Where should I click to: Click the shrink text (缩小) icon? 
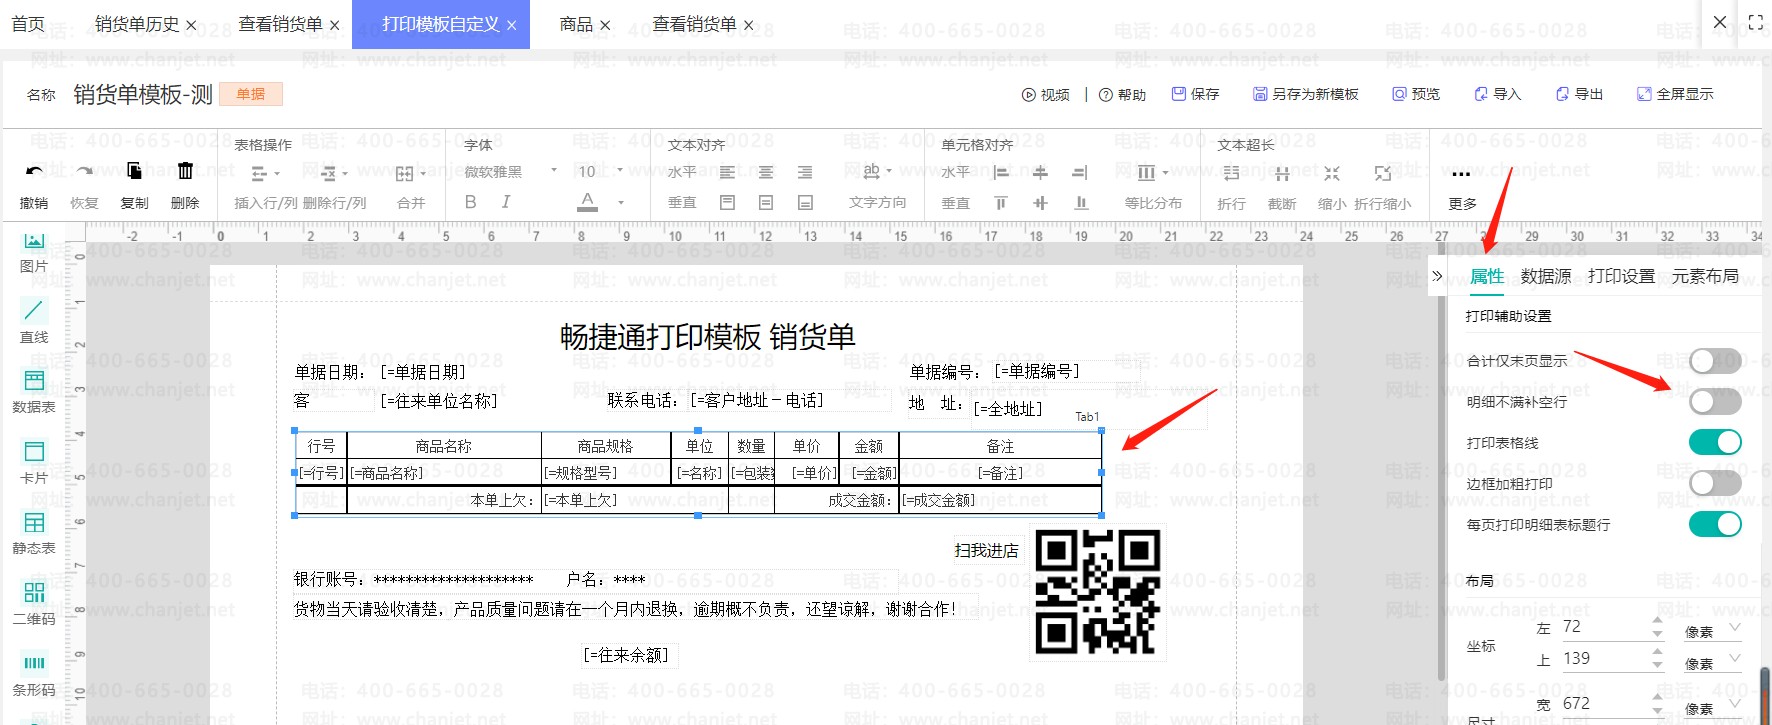[1332, 174]
